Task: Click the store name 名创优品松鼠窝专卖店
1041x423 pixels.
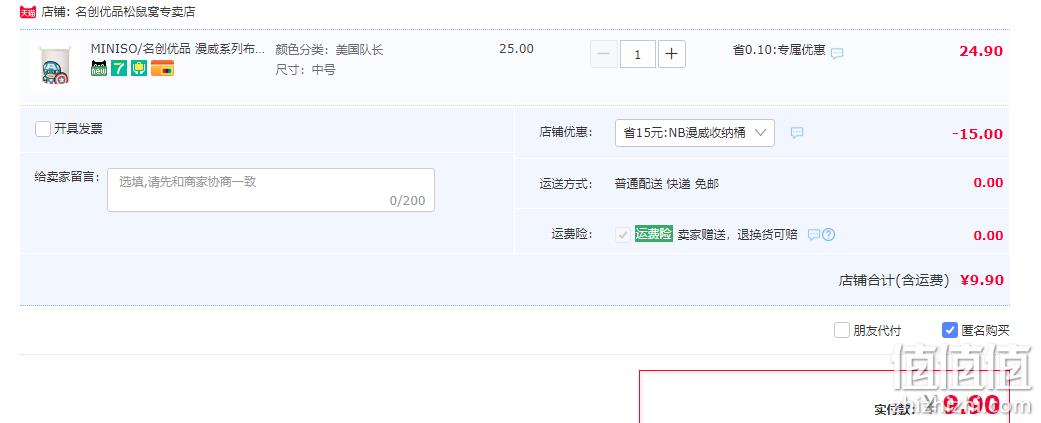Action: [135, 12]
